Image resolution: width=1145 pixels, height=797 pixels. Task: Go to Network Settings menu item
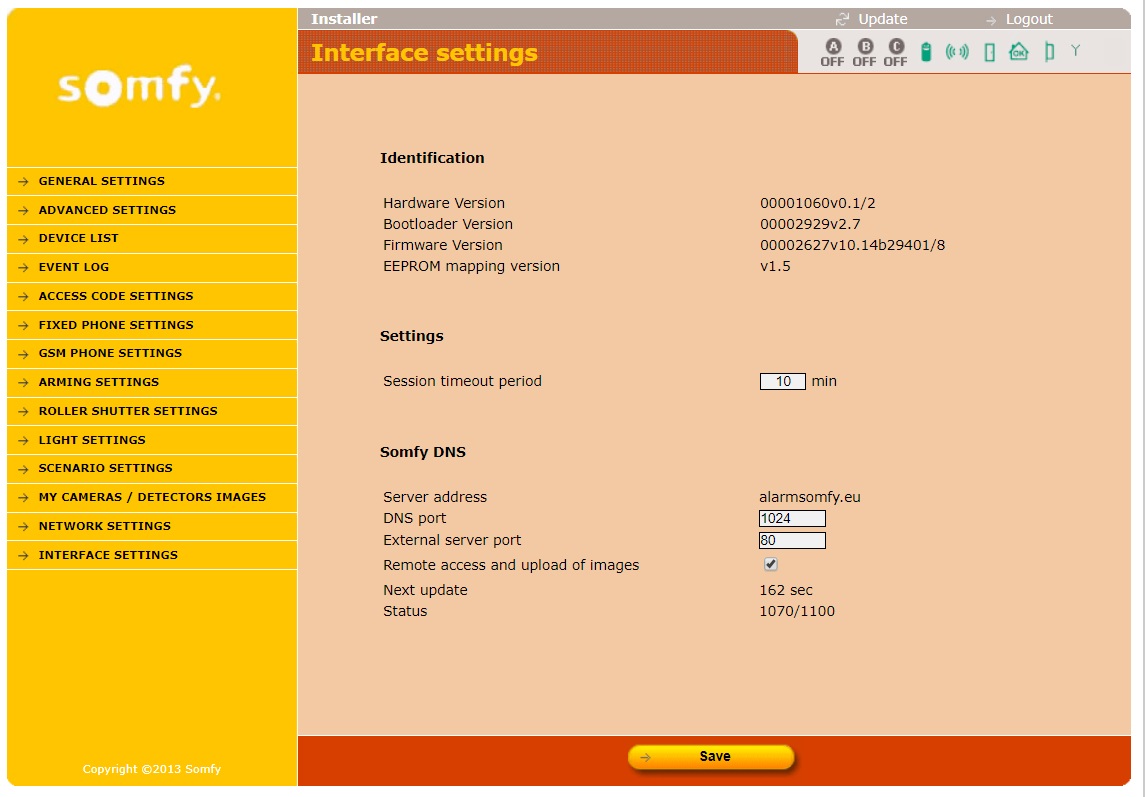pyautogui.click(x=105, y=526)
